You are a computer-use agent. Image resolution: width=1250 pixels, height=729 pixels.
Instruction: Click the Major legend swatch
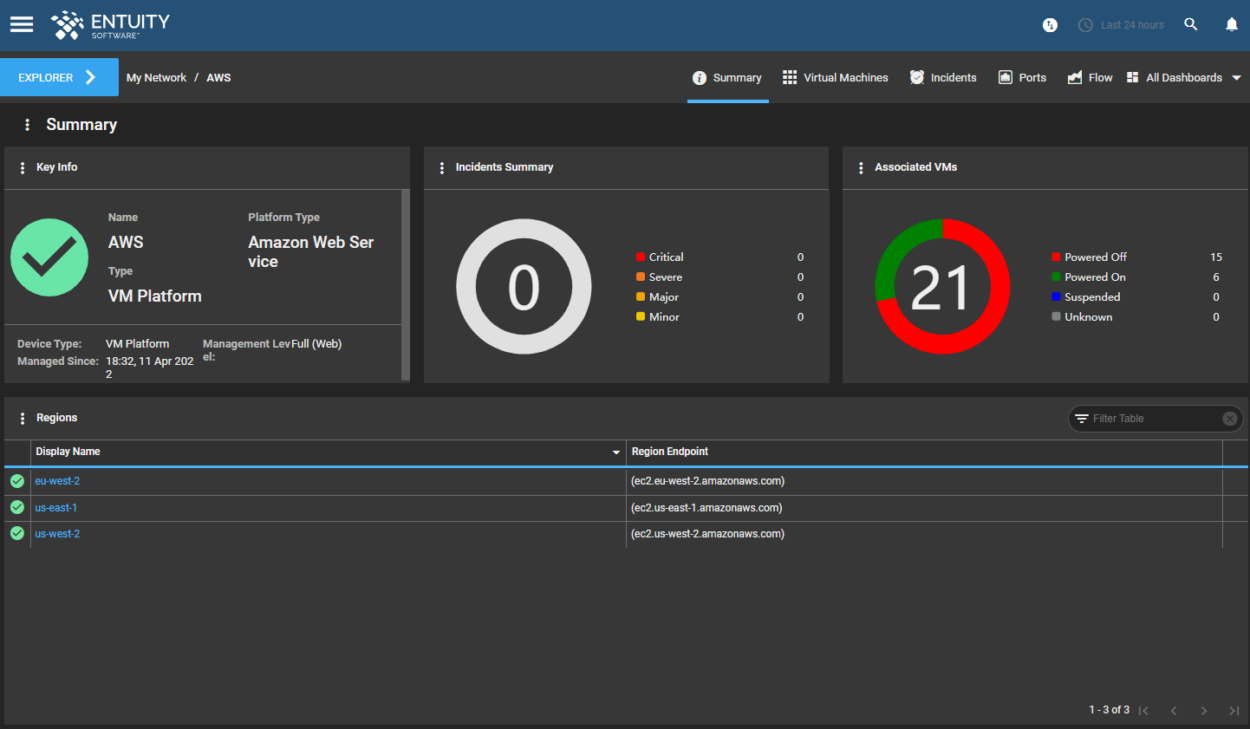click(x=640, y=297)
